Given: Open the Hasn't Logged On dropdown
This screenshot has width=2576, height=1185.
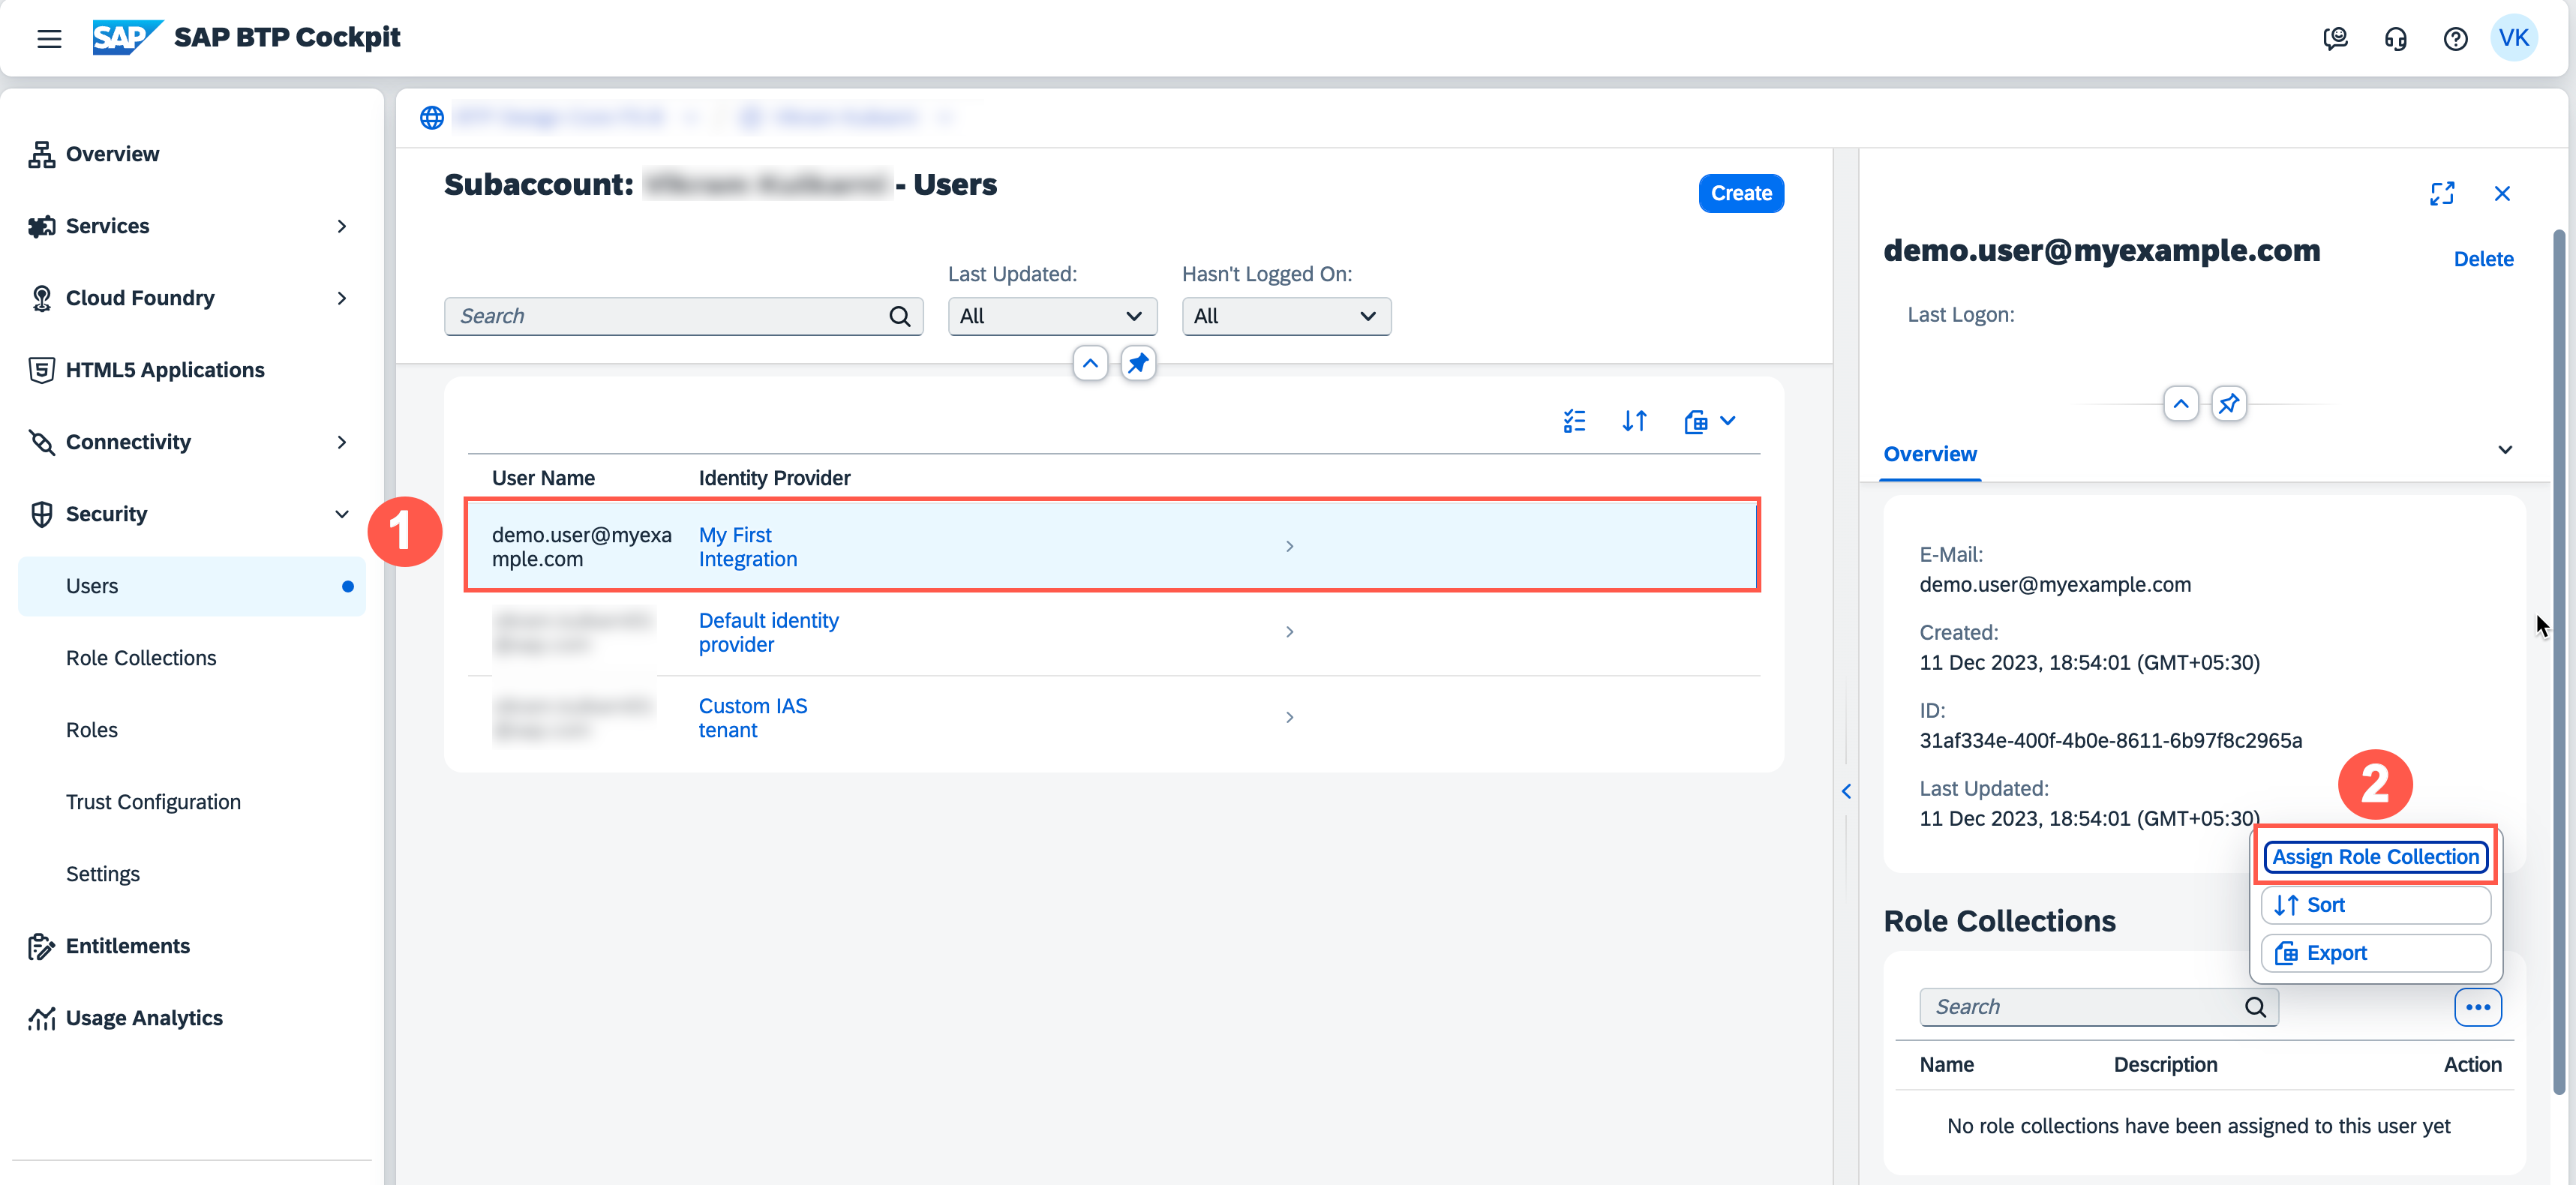Looking at the screenshot, I should pos(1286,316).
